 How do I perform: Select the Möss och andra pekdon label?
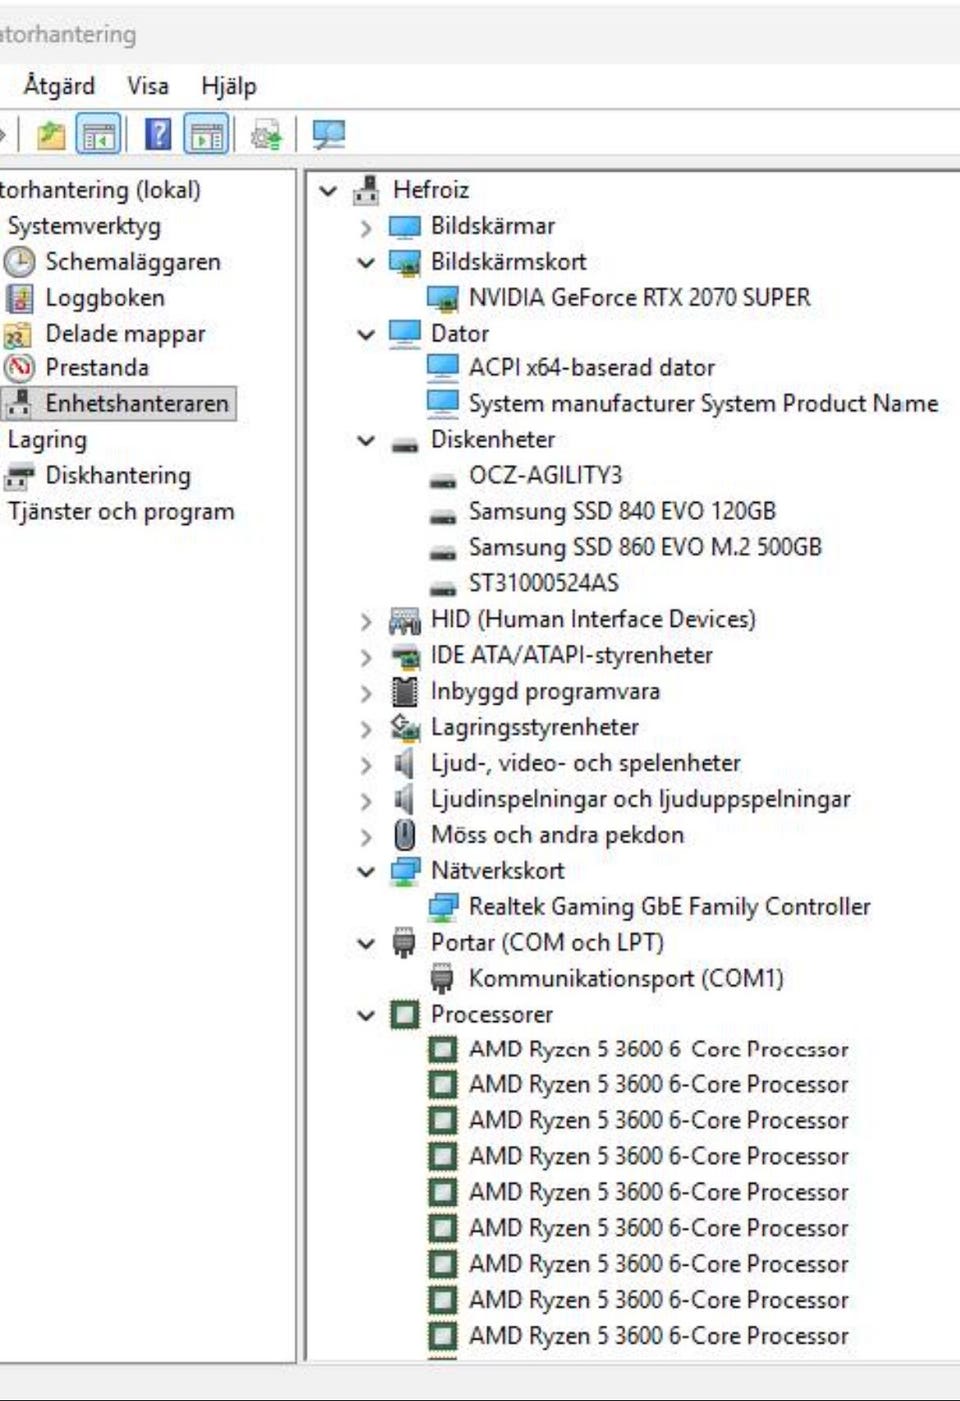tap(558, 835)
